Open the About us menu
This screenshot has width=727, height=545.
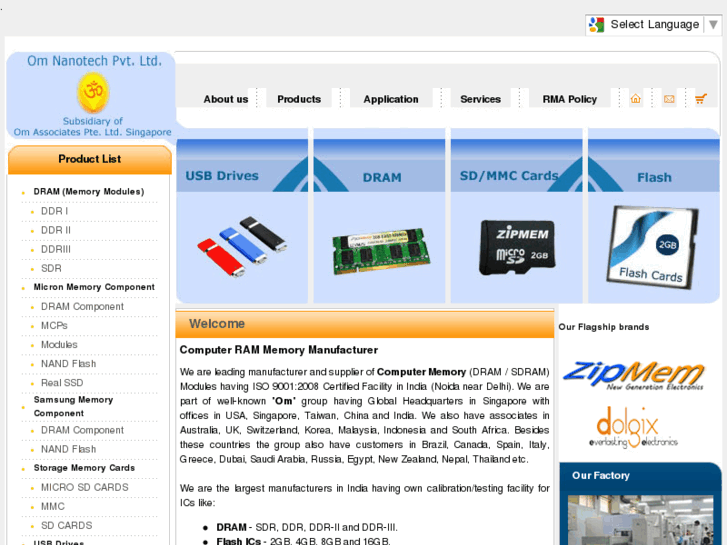[226, 99]
